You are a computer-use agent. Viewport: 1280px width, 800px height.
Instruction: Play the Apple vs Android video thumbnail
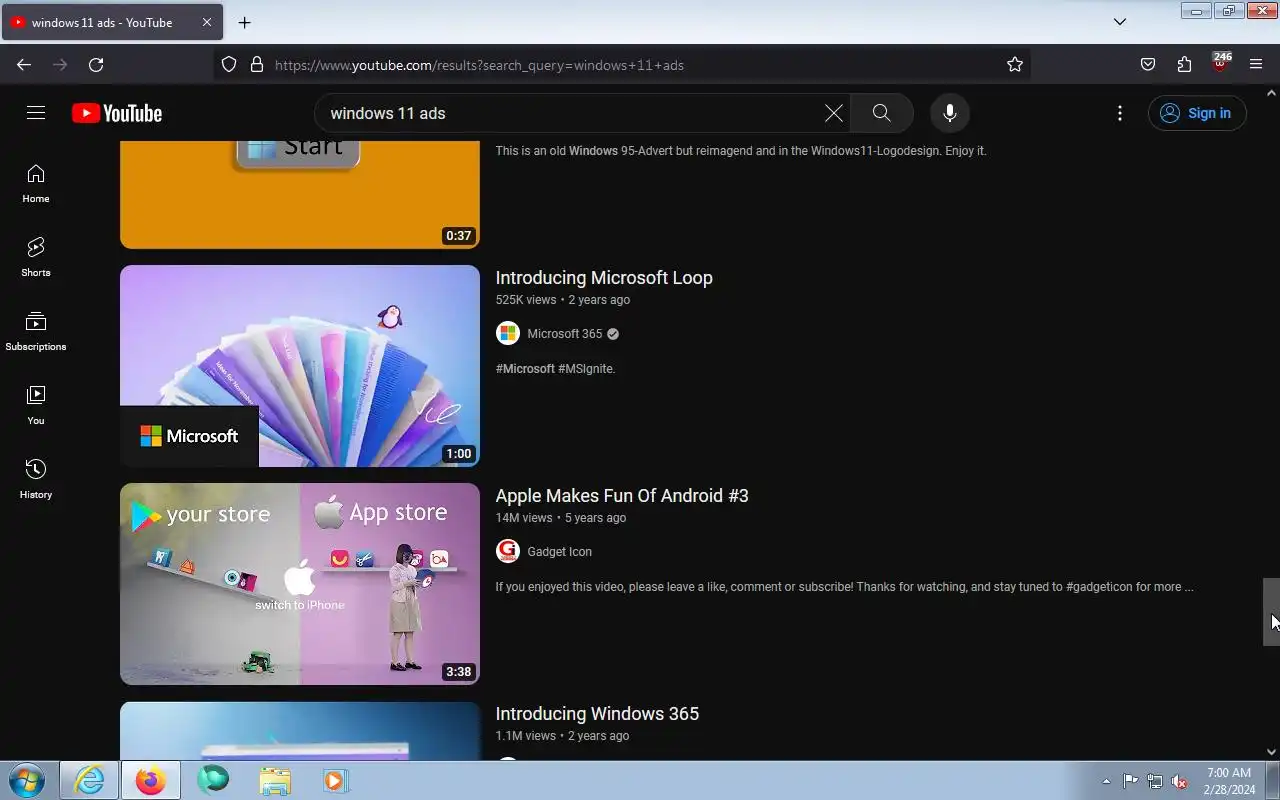point(300,584)
